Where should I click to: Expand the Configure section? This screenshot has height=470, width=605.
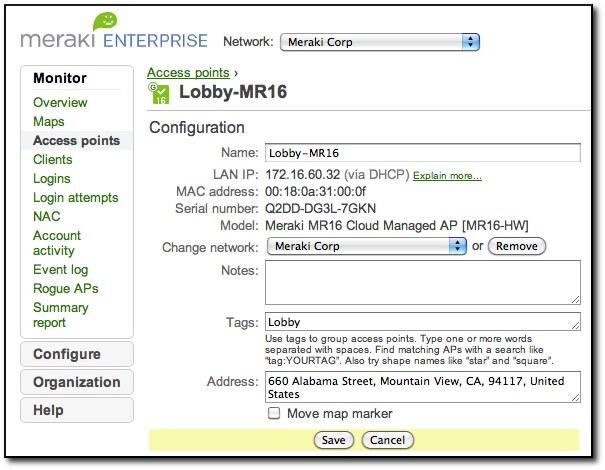pyautogui.click(x=77, y=354)
